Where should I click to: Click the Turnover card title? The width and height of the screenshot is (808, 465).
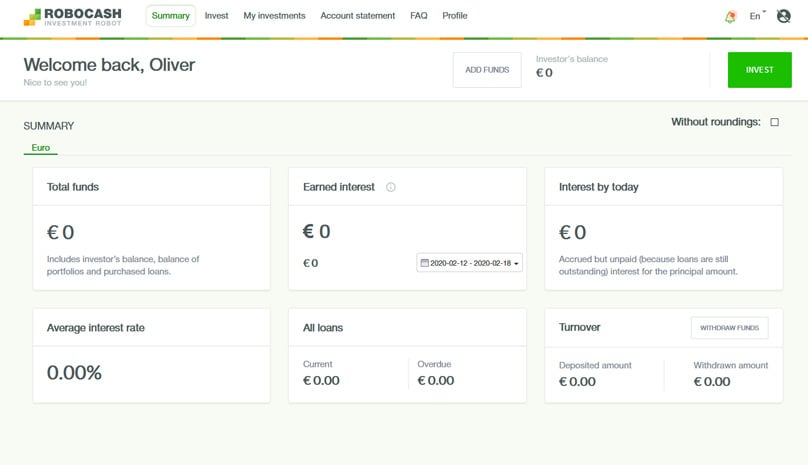(579, 327)
